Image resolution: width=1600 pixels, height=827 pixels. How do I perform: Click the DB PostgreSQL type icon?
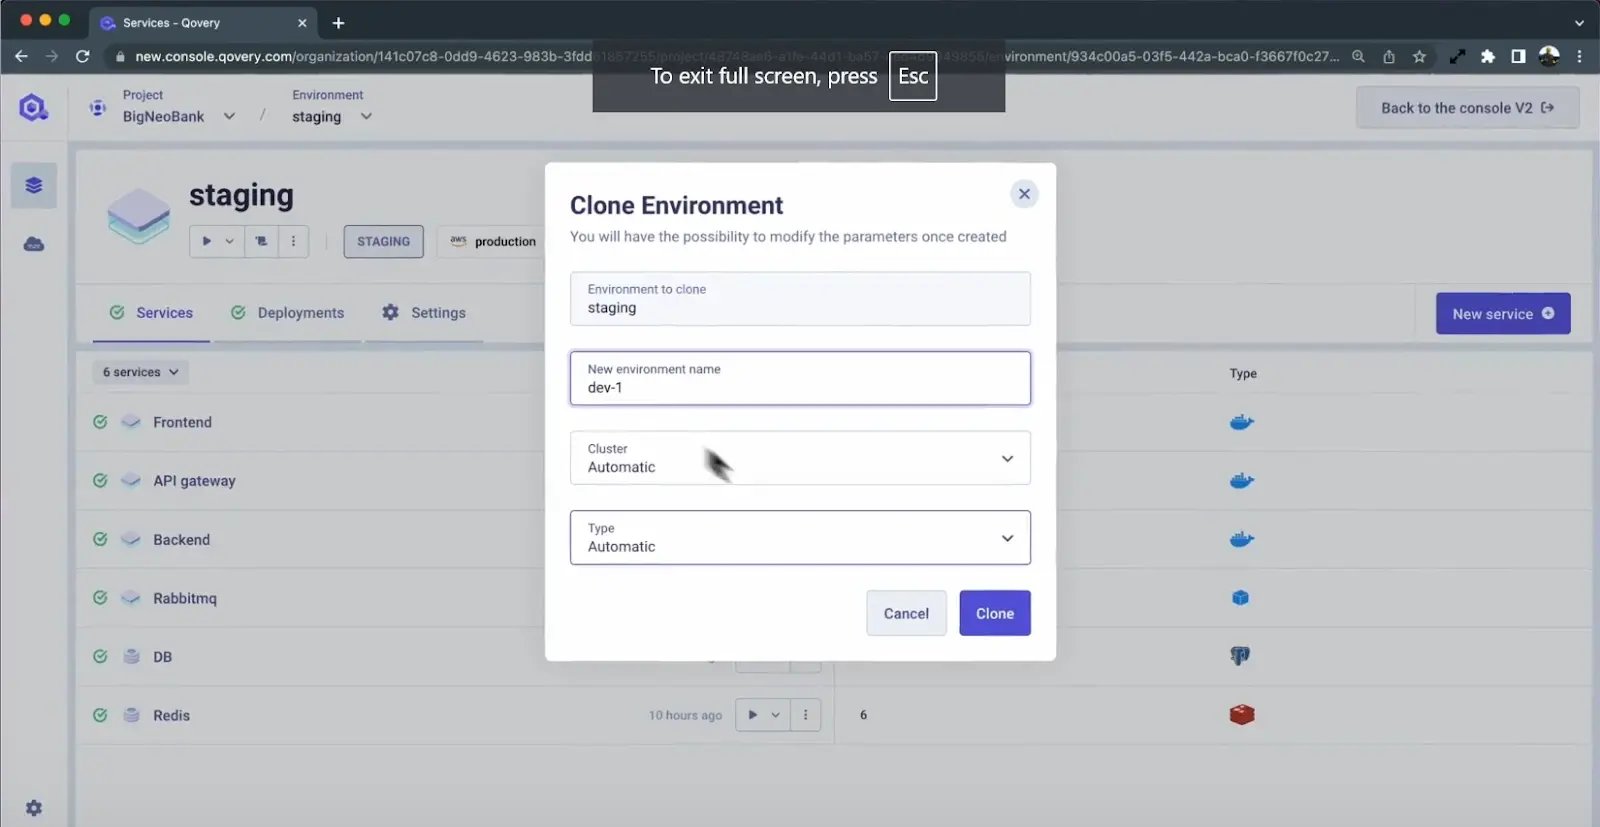1240,656
